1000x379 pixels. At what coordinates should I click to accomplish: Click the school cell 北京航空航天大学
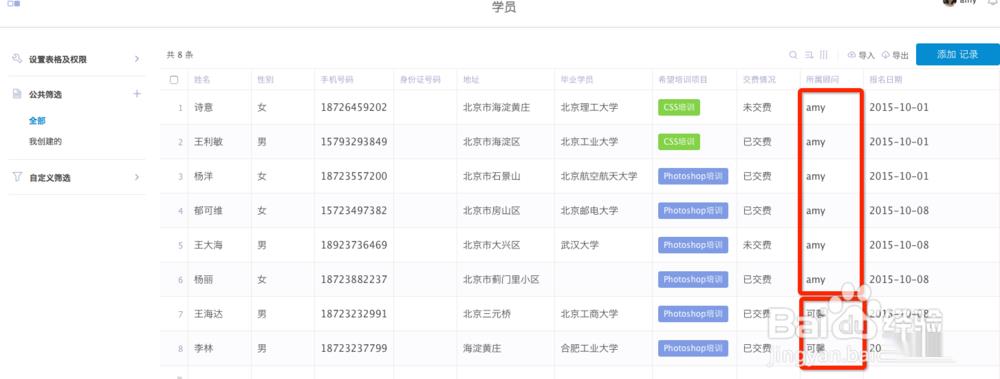pos(599,176)
